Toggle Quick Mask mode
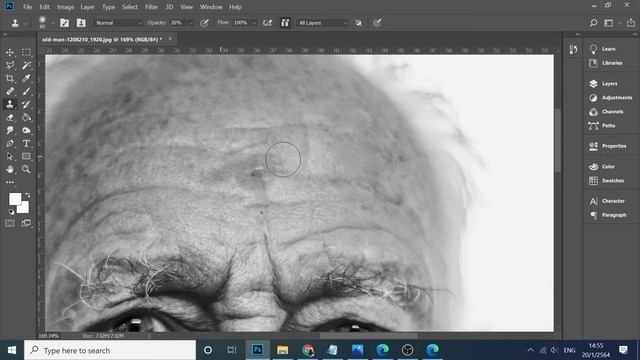 pyautogui.click(x=10, y=223)
